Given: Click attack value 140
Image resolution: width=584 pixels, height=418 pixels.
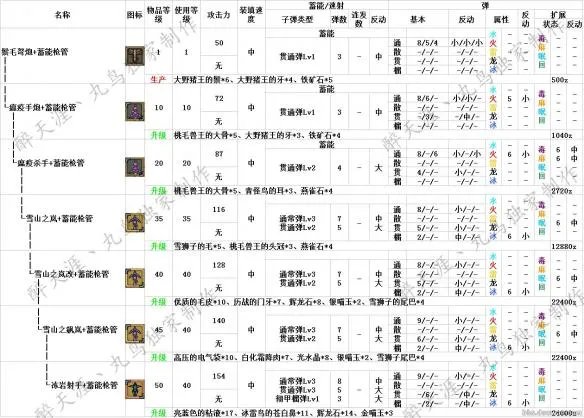Looking at the screenshot, I should pyautogui.click(x=219, y=320).
